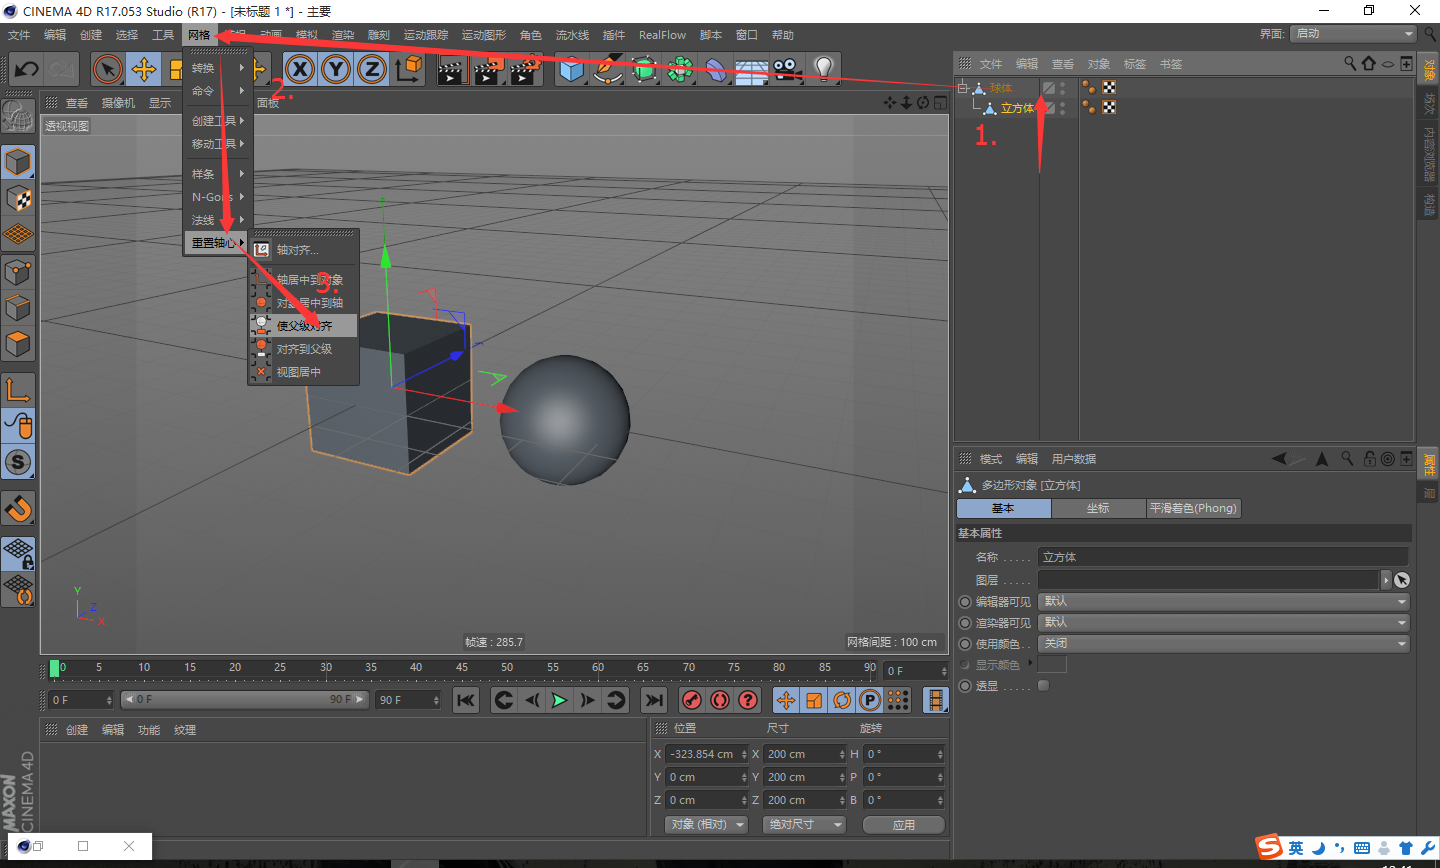Image resolution: width=1440 pixels, height=868 pixels.
Task: Switch coordinate system icon
Action: [x=408, y=69]
